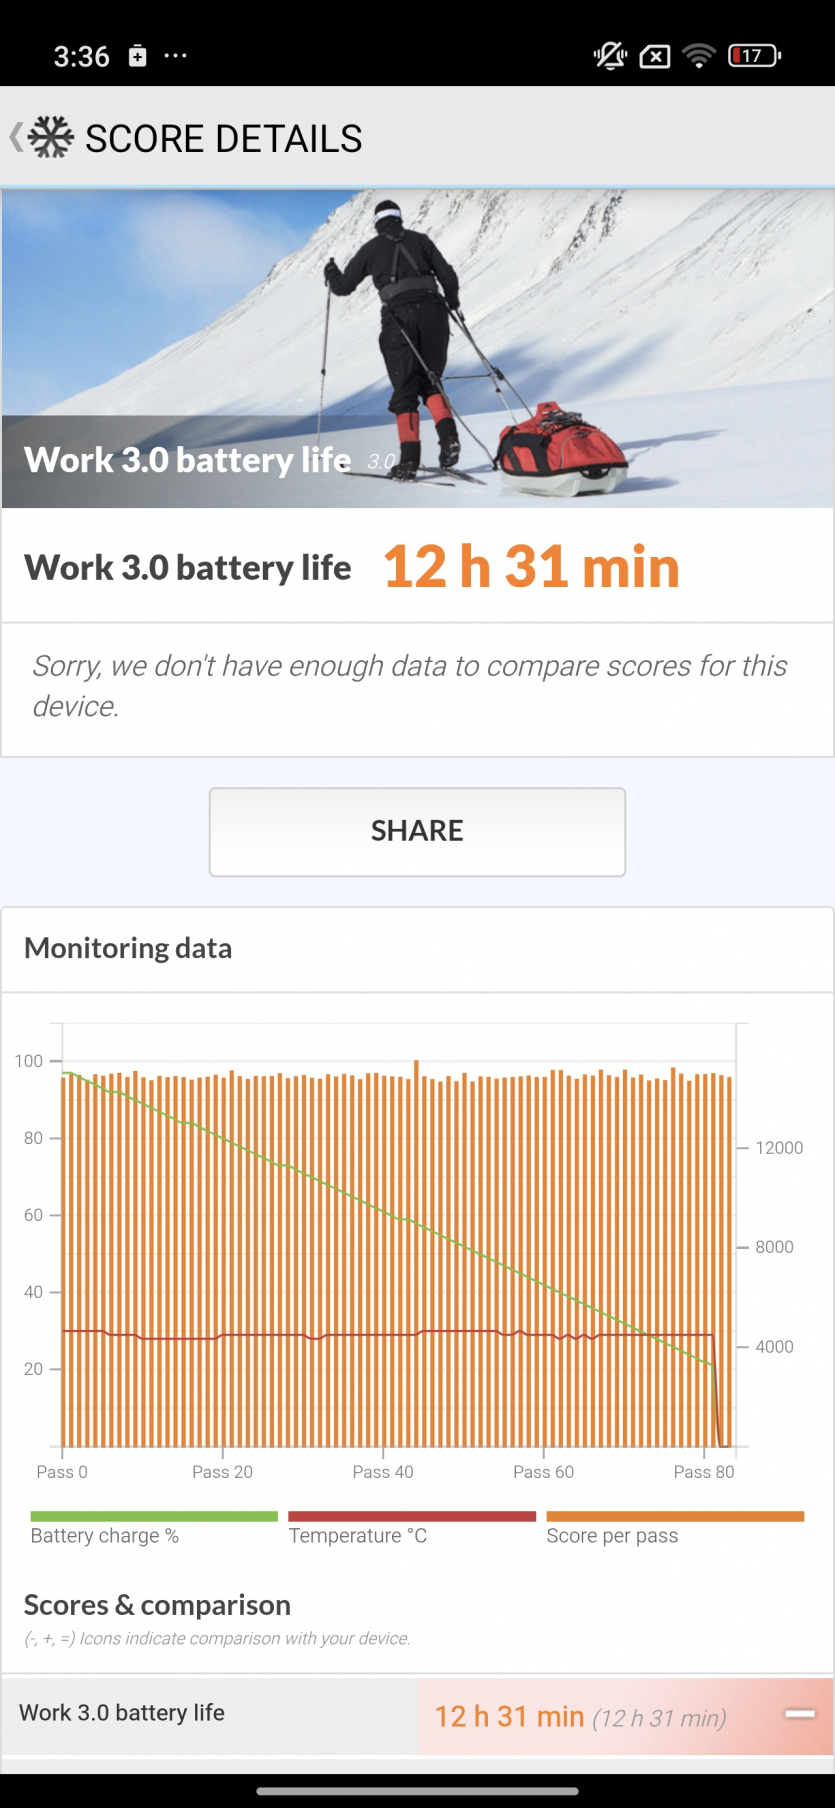
Task: Tap the orange 12 h 31 min score
Action: (x=531, y=567)
